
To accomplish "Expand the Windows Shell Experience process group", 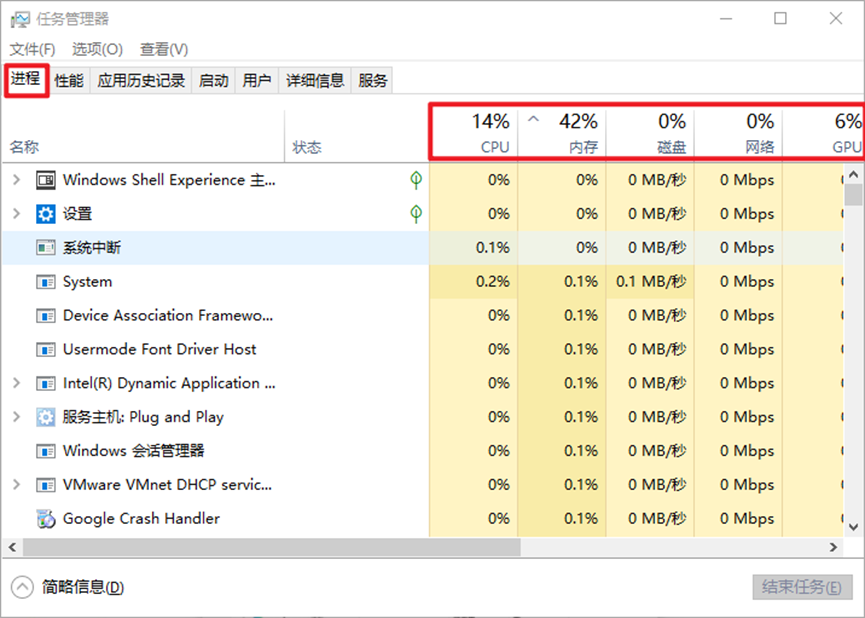I will tap(16, 180).
